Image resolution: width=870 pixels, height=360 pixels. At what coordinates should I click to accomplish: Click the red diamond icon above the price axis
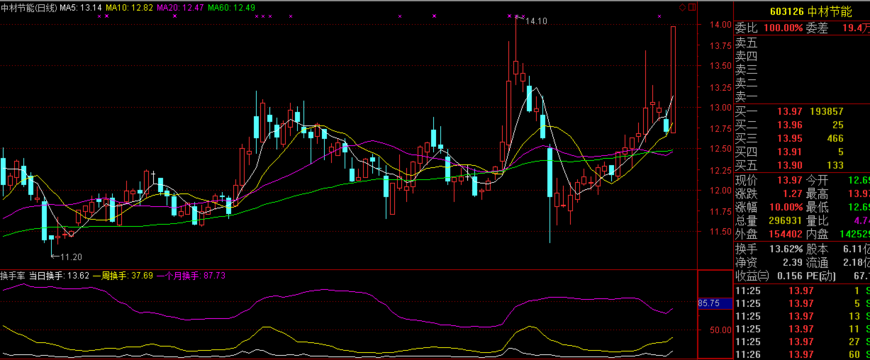682,7
